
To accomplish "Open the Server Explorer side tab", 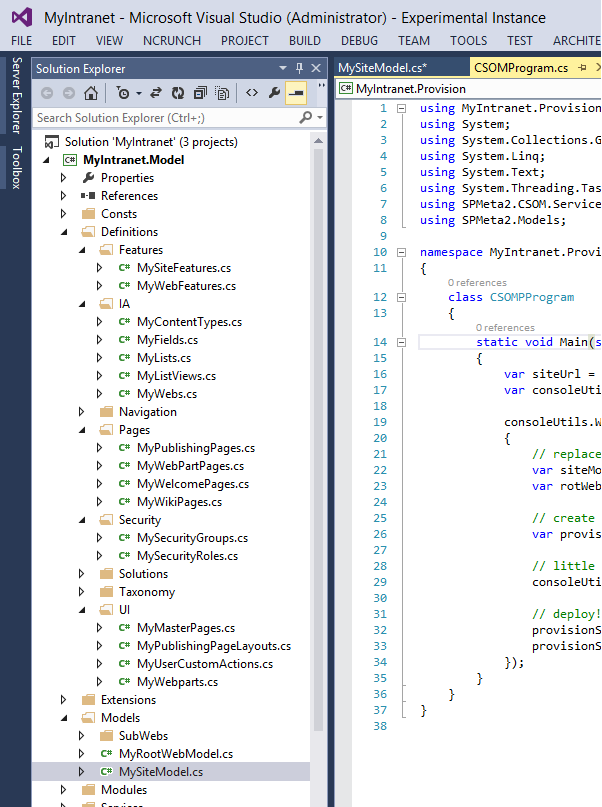I will pos(16,96).
